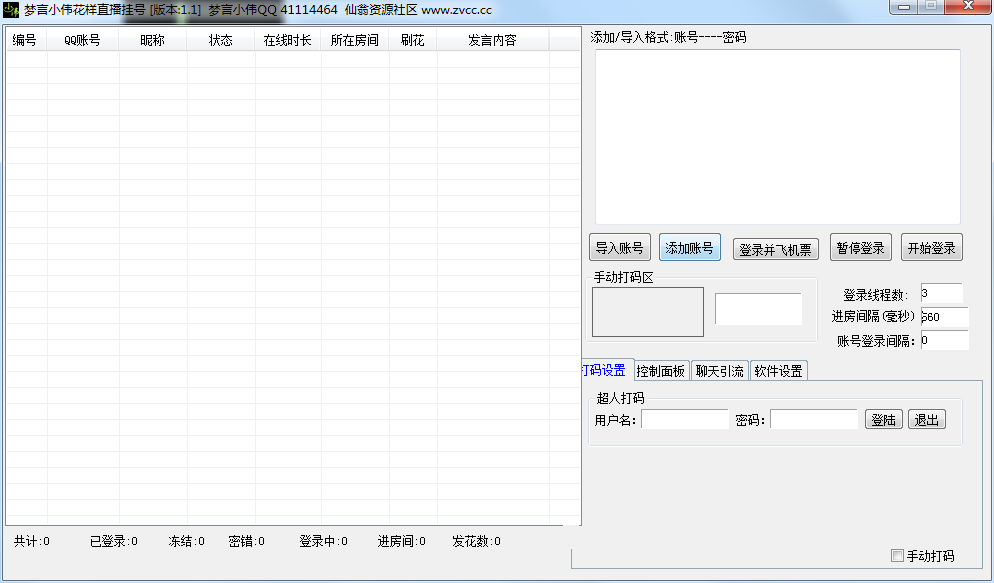Click the 账号登录间隔 field
The height and width of the screenshot is (583, 994).
[944, 341]
